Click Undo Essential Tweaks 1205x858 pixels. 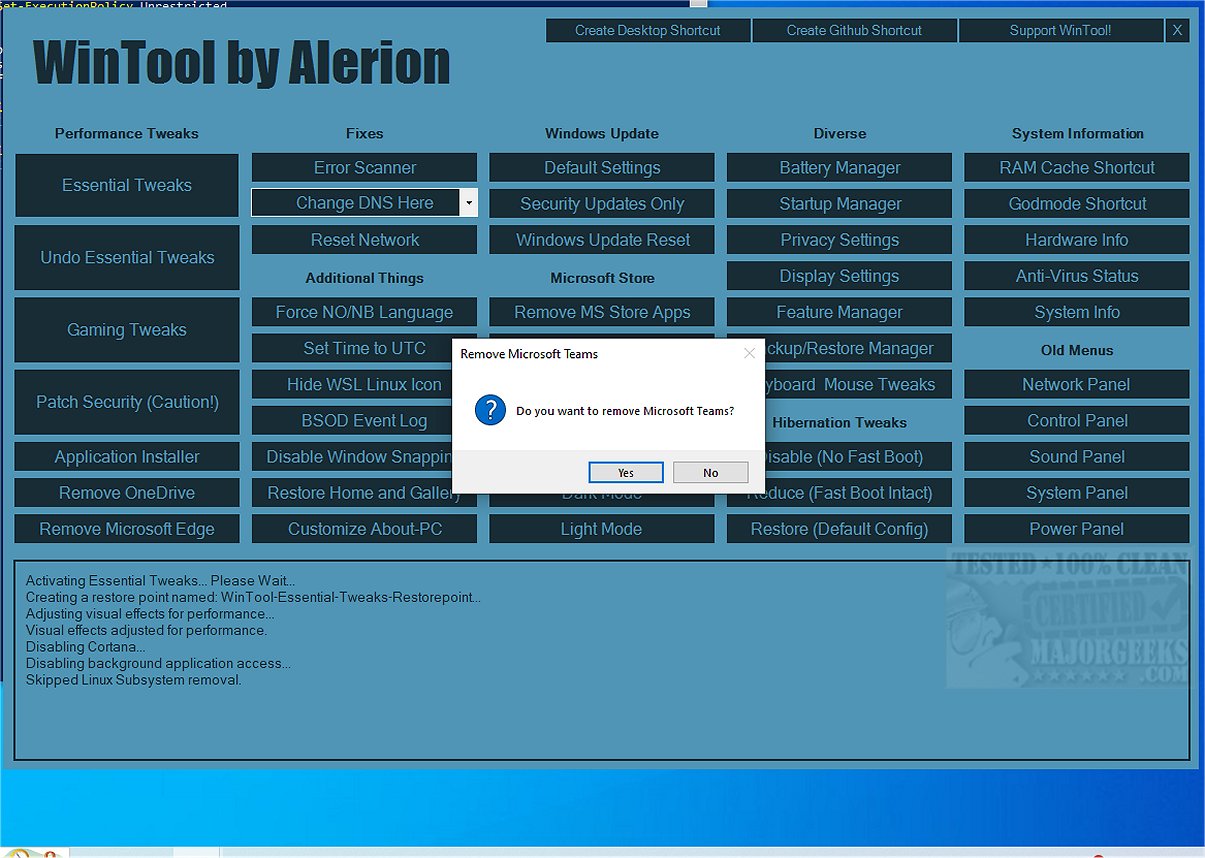click(127, 257)
